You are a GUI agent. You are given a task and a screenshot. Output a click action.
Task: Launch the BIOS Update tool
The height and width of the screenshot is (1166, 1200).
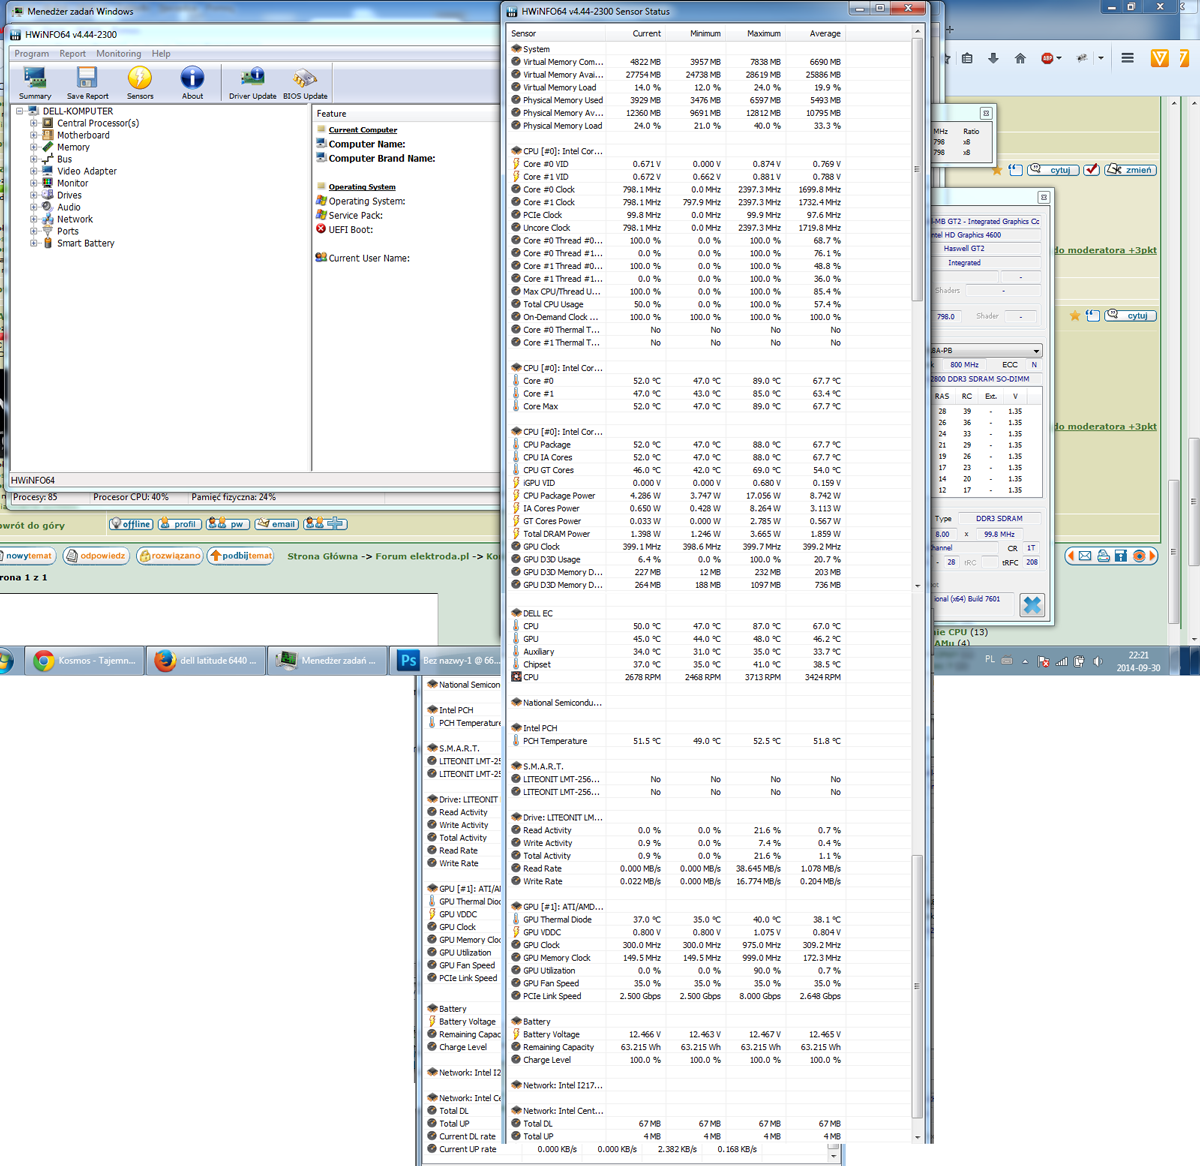(305, 83)
